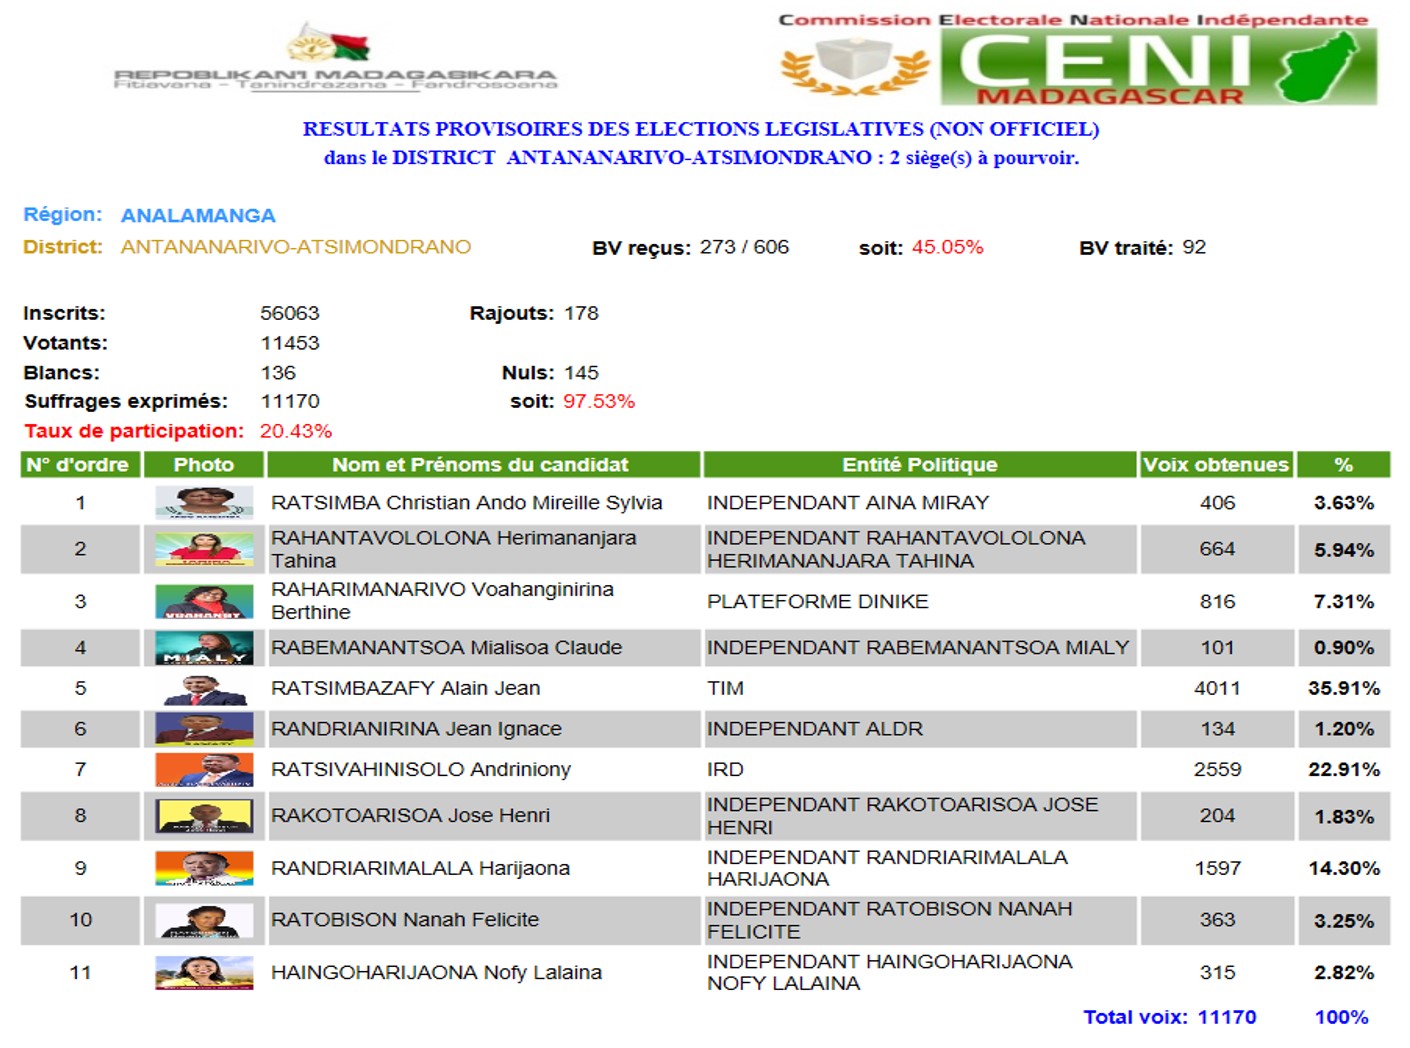Image resolution: width=1410 pixels, height=1048 pixels.
Task: Click the RESULTATS PROVISOIRES title line
Action: coord(701,129)
